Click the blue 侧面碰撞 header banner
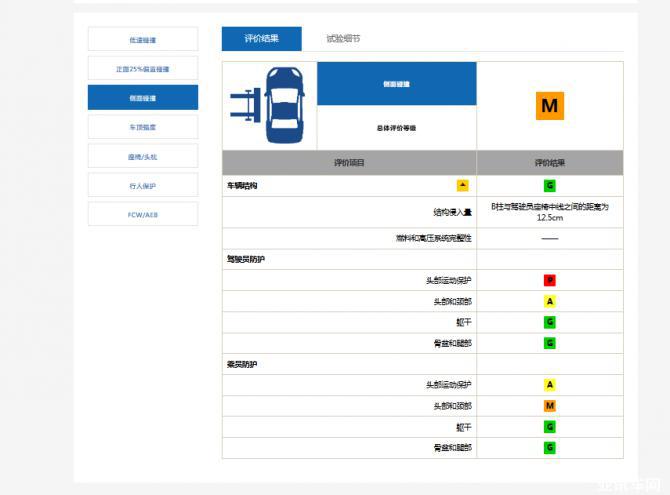The image size is (670, 495). 396,84
